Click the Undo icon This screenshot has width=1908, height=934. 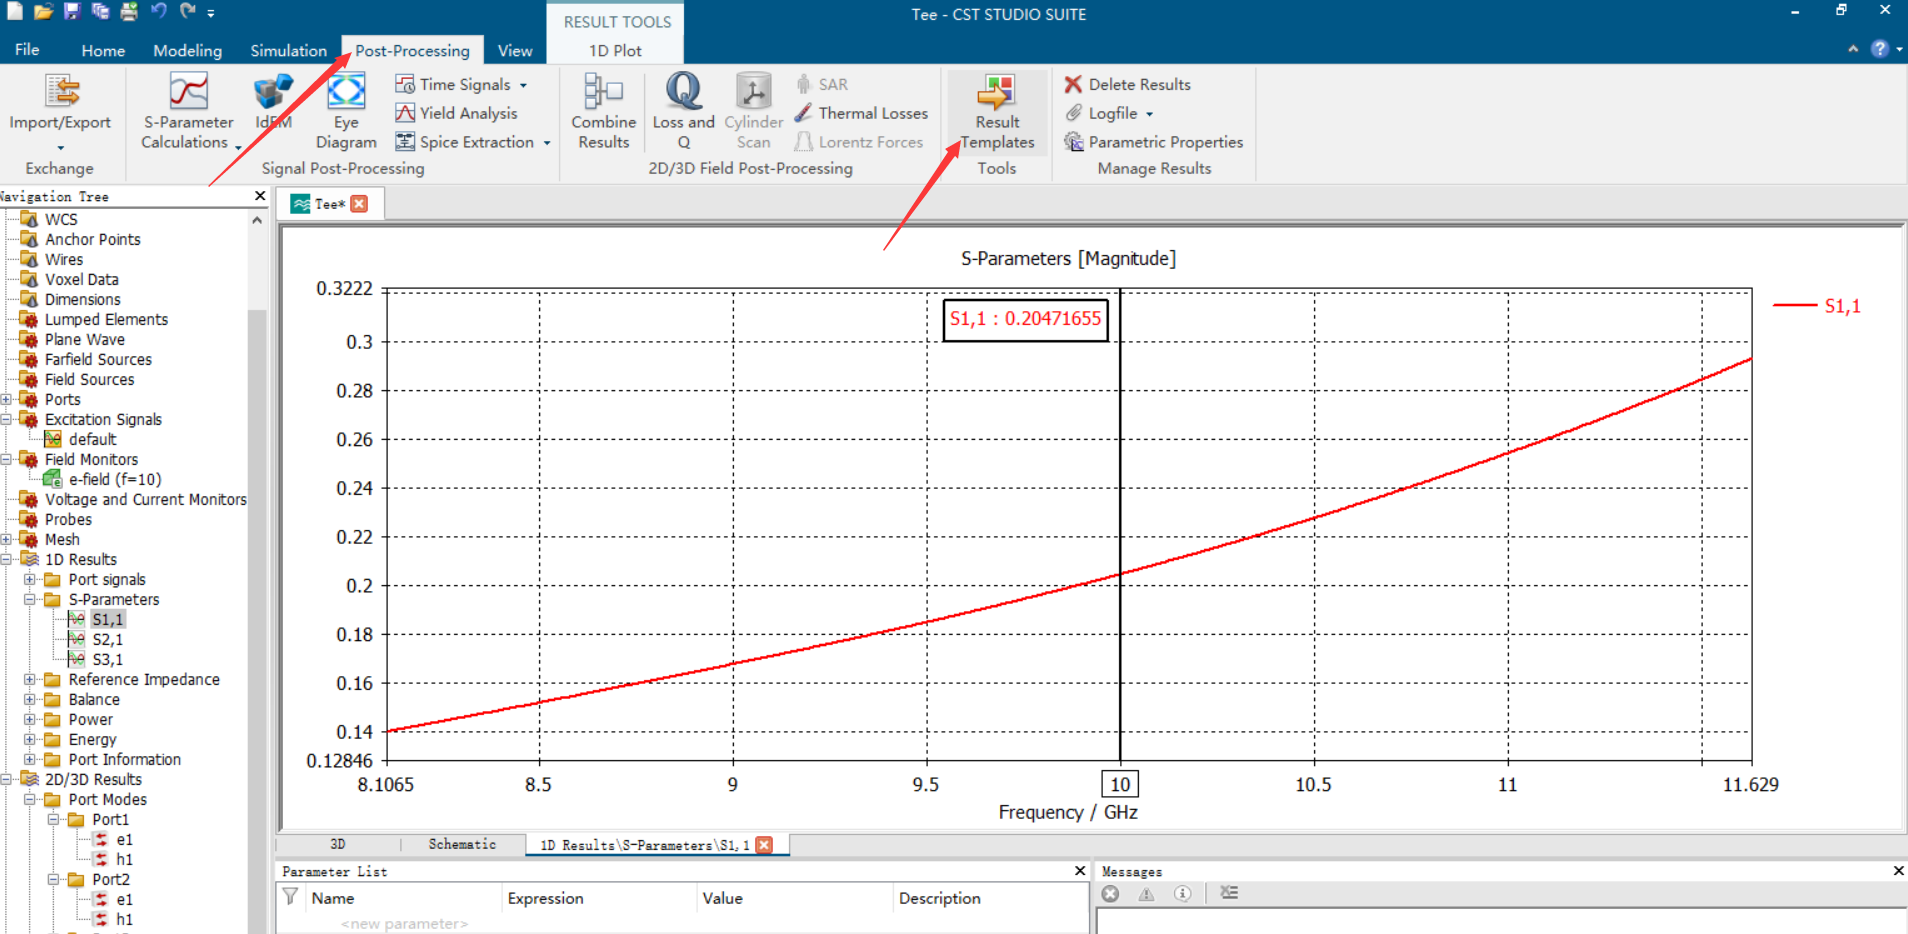click(x=158, y=12)
